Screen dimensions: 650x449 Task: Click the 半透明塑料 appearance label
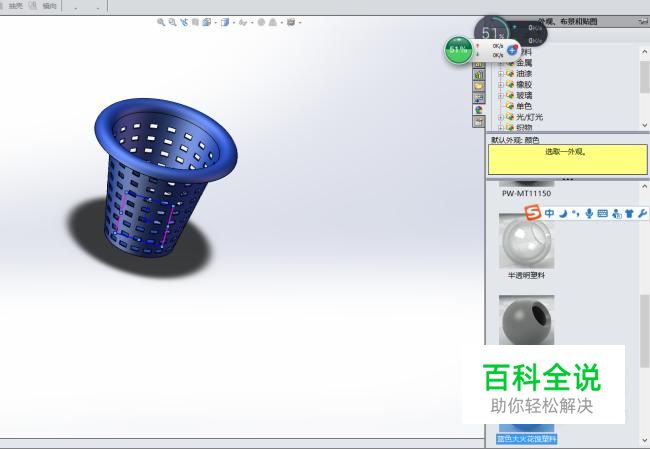(x=526, y=275)
